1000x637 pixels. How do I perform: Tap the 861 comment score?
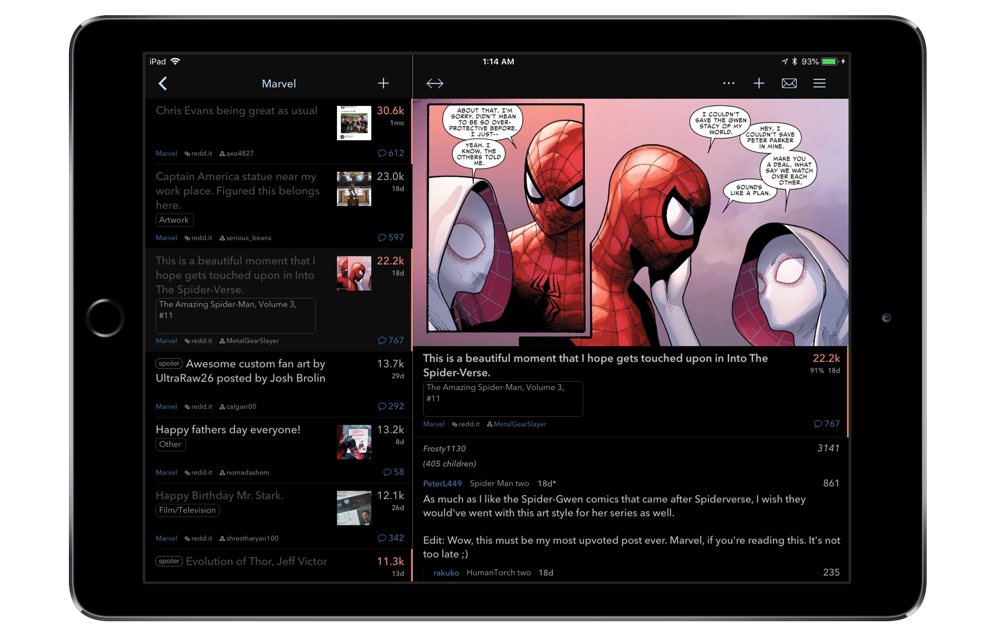click(x=831, y=483)
